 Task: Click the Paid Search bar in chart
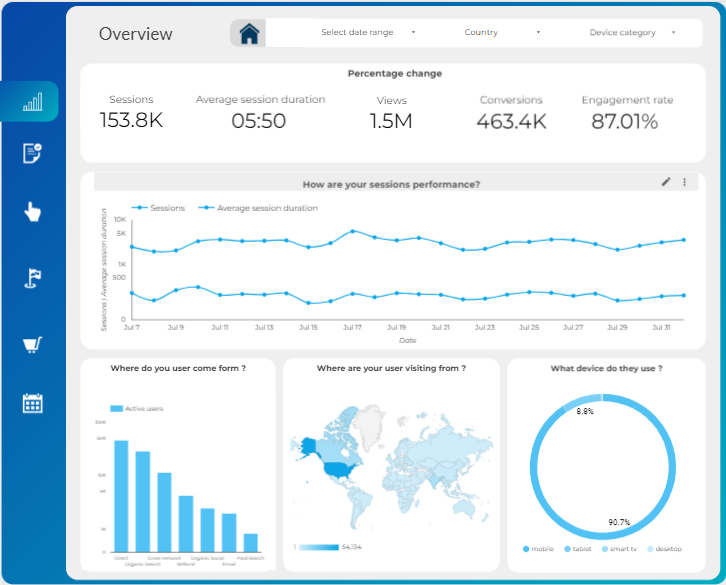click(x=250, y=543)
